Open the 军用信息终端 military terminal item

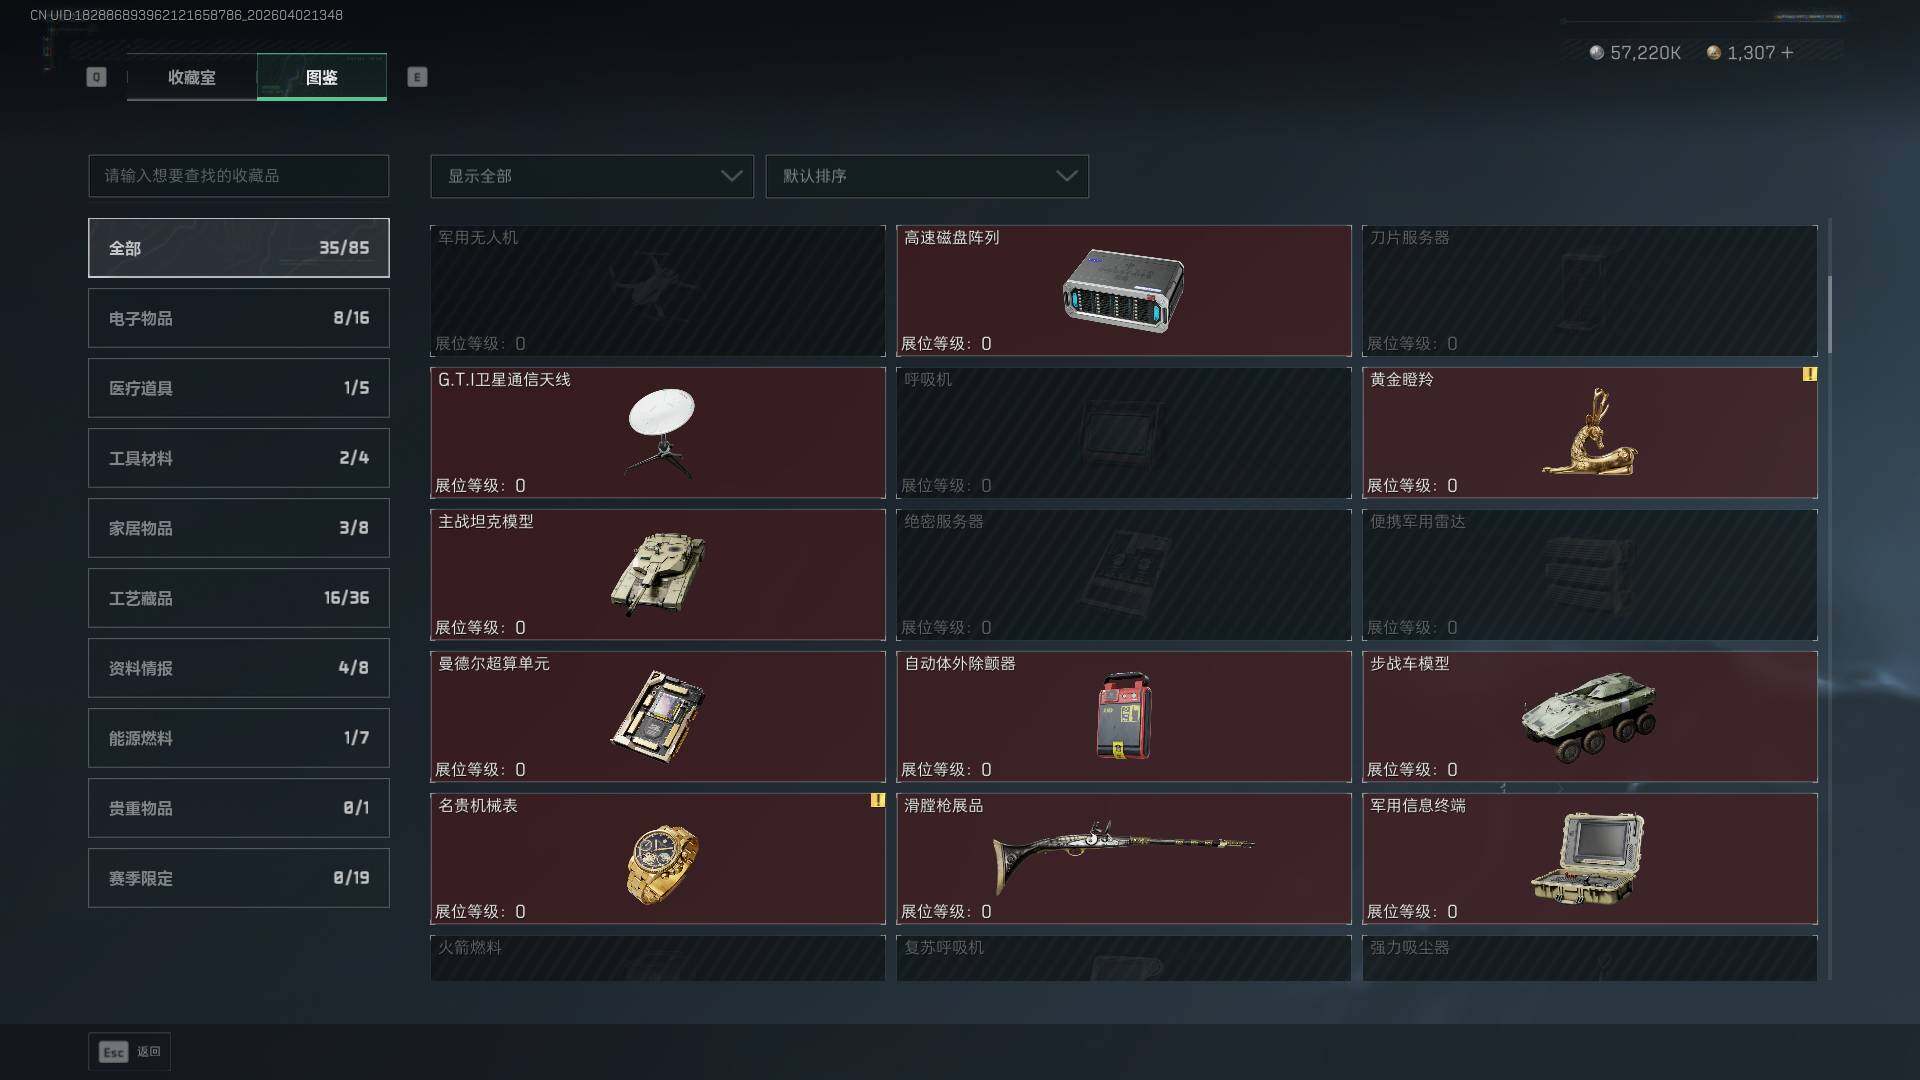1589,859
